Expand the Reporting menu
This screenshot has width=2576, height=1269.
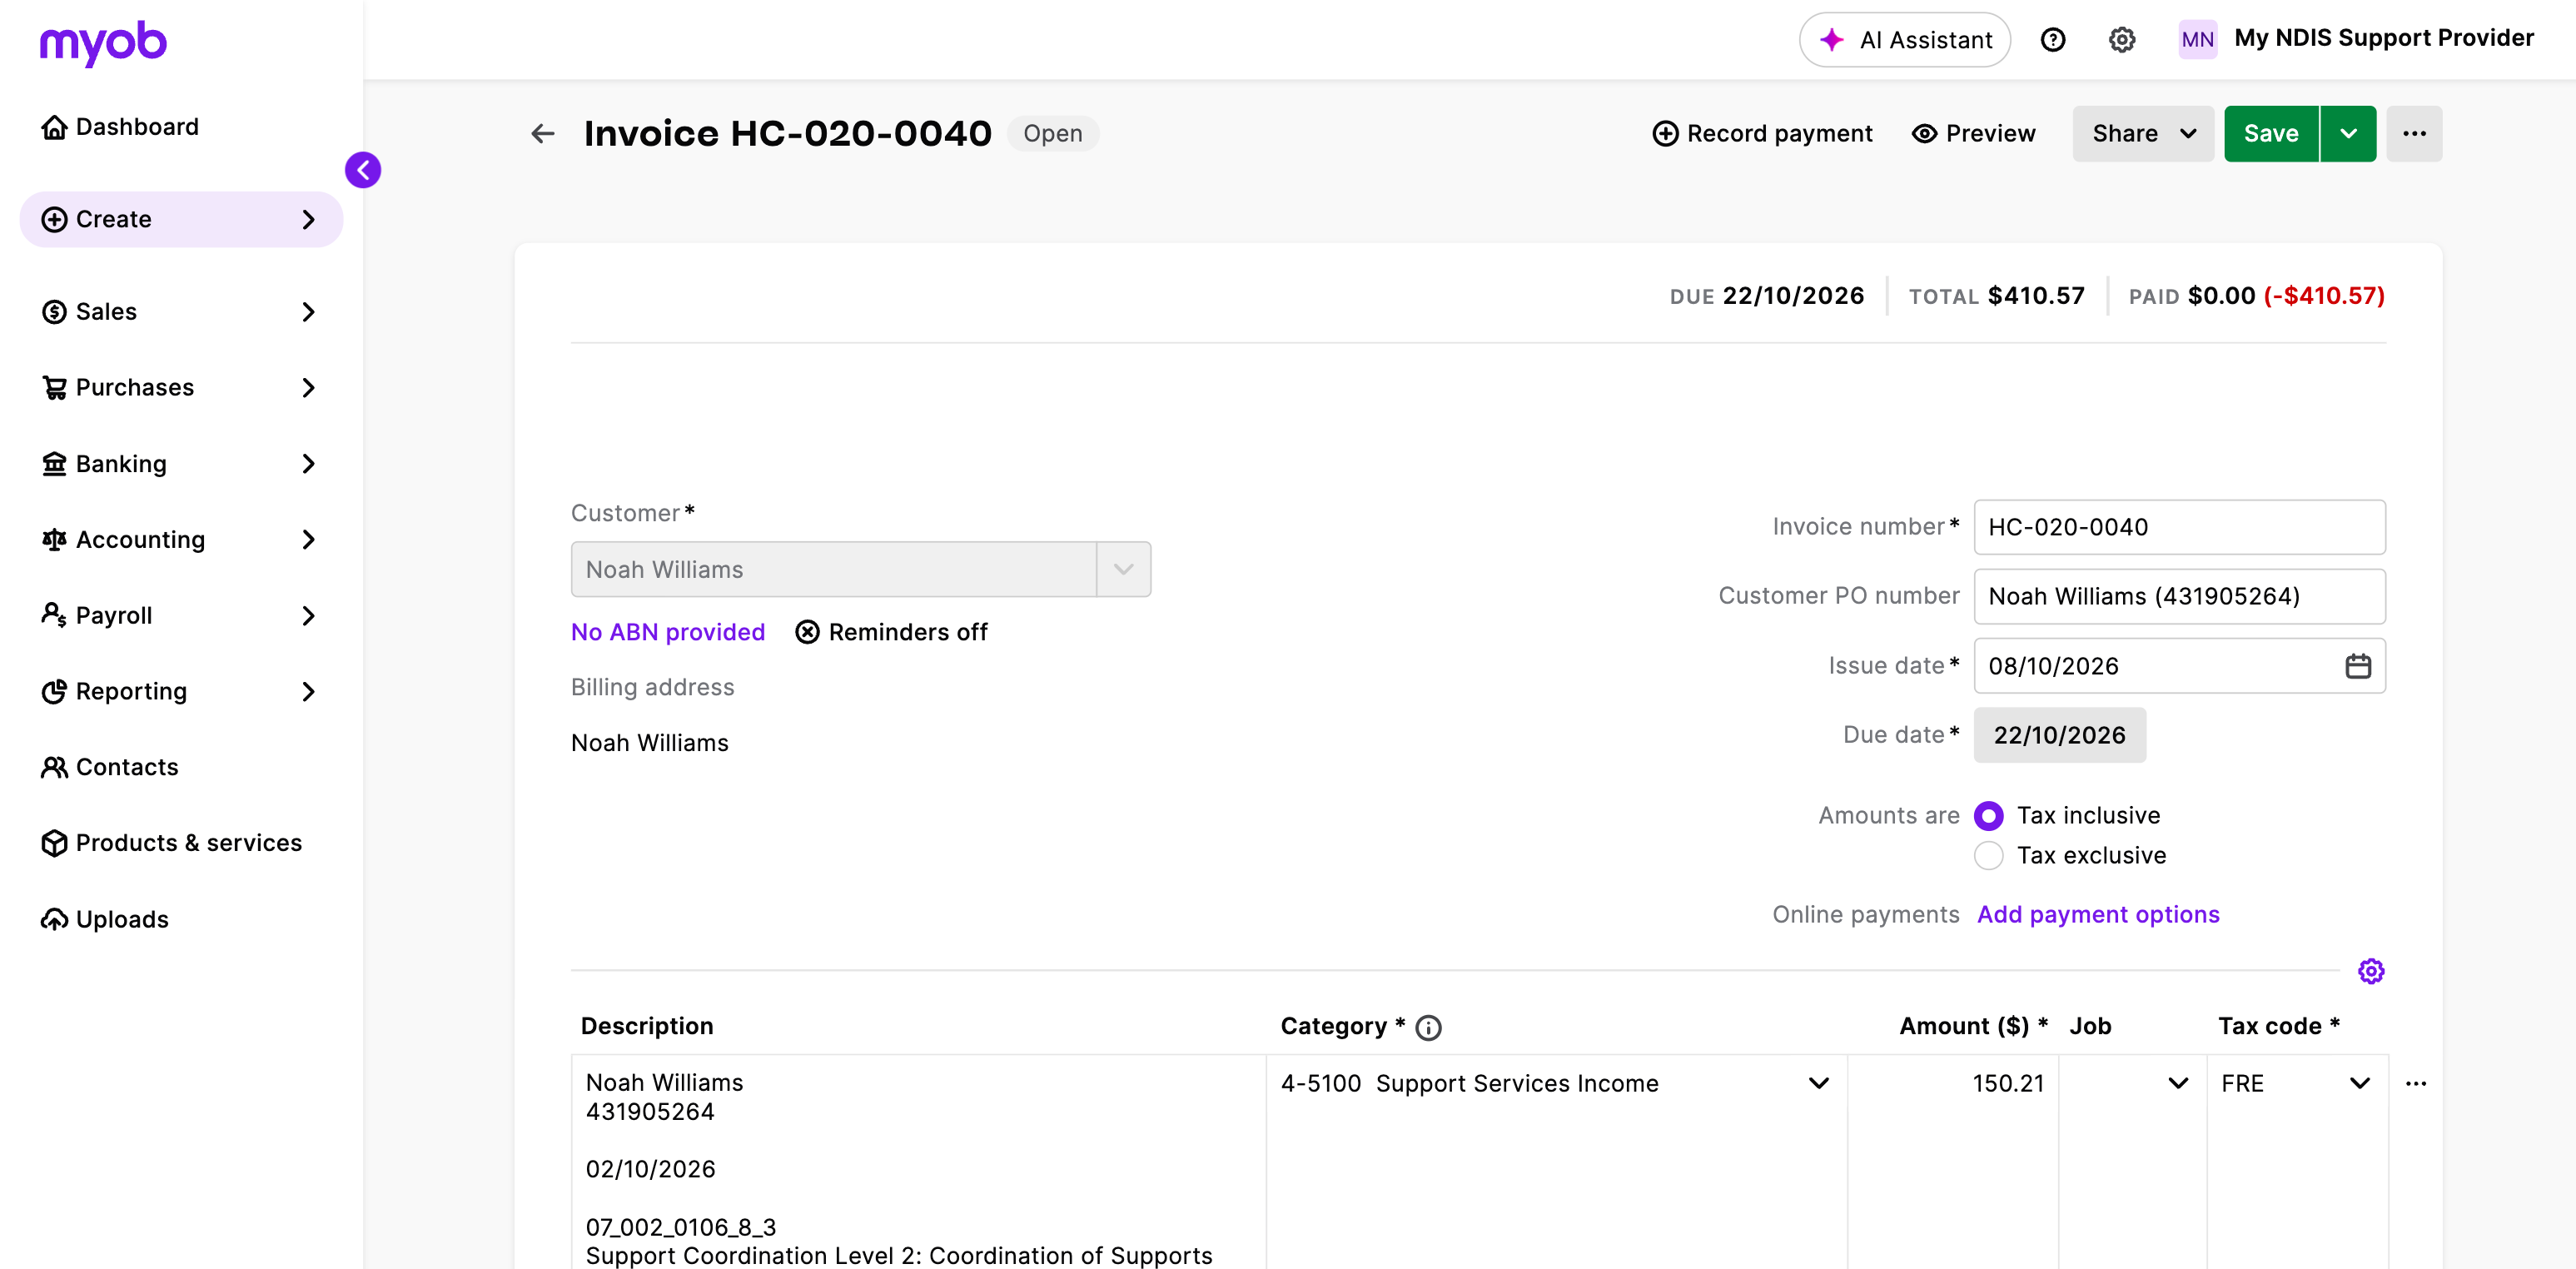[181, 692]
